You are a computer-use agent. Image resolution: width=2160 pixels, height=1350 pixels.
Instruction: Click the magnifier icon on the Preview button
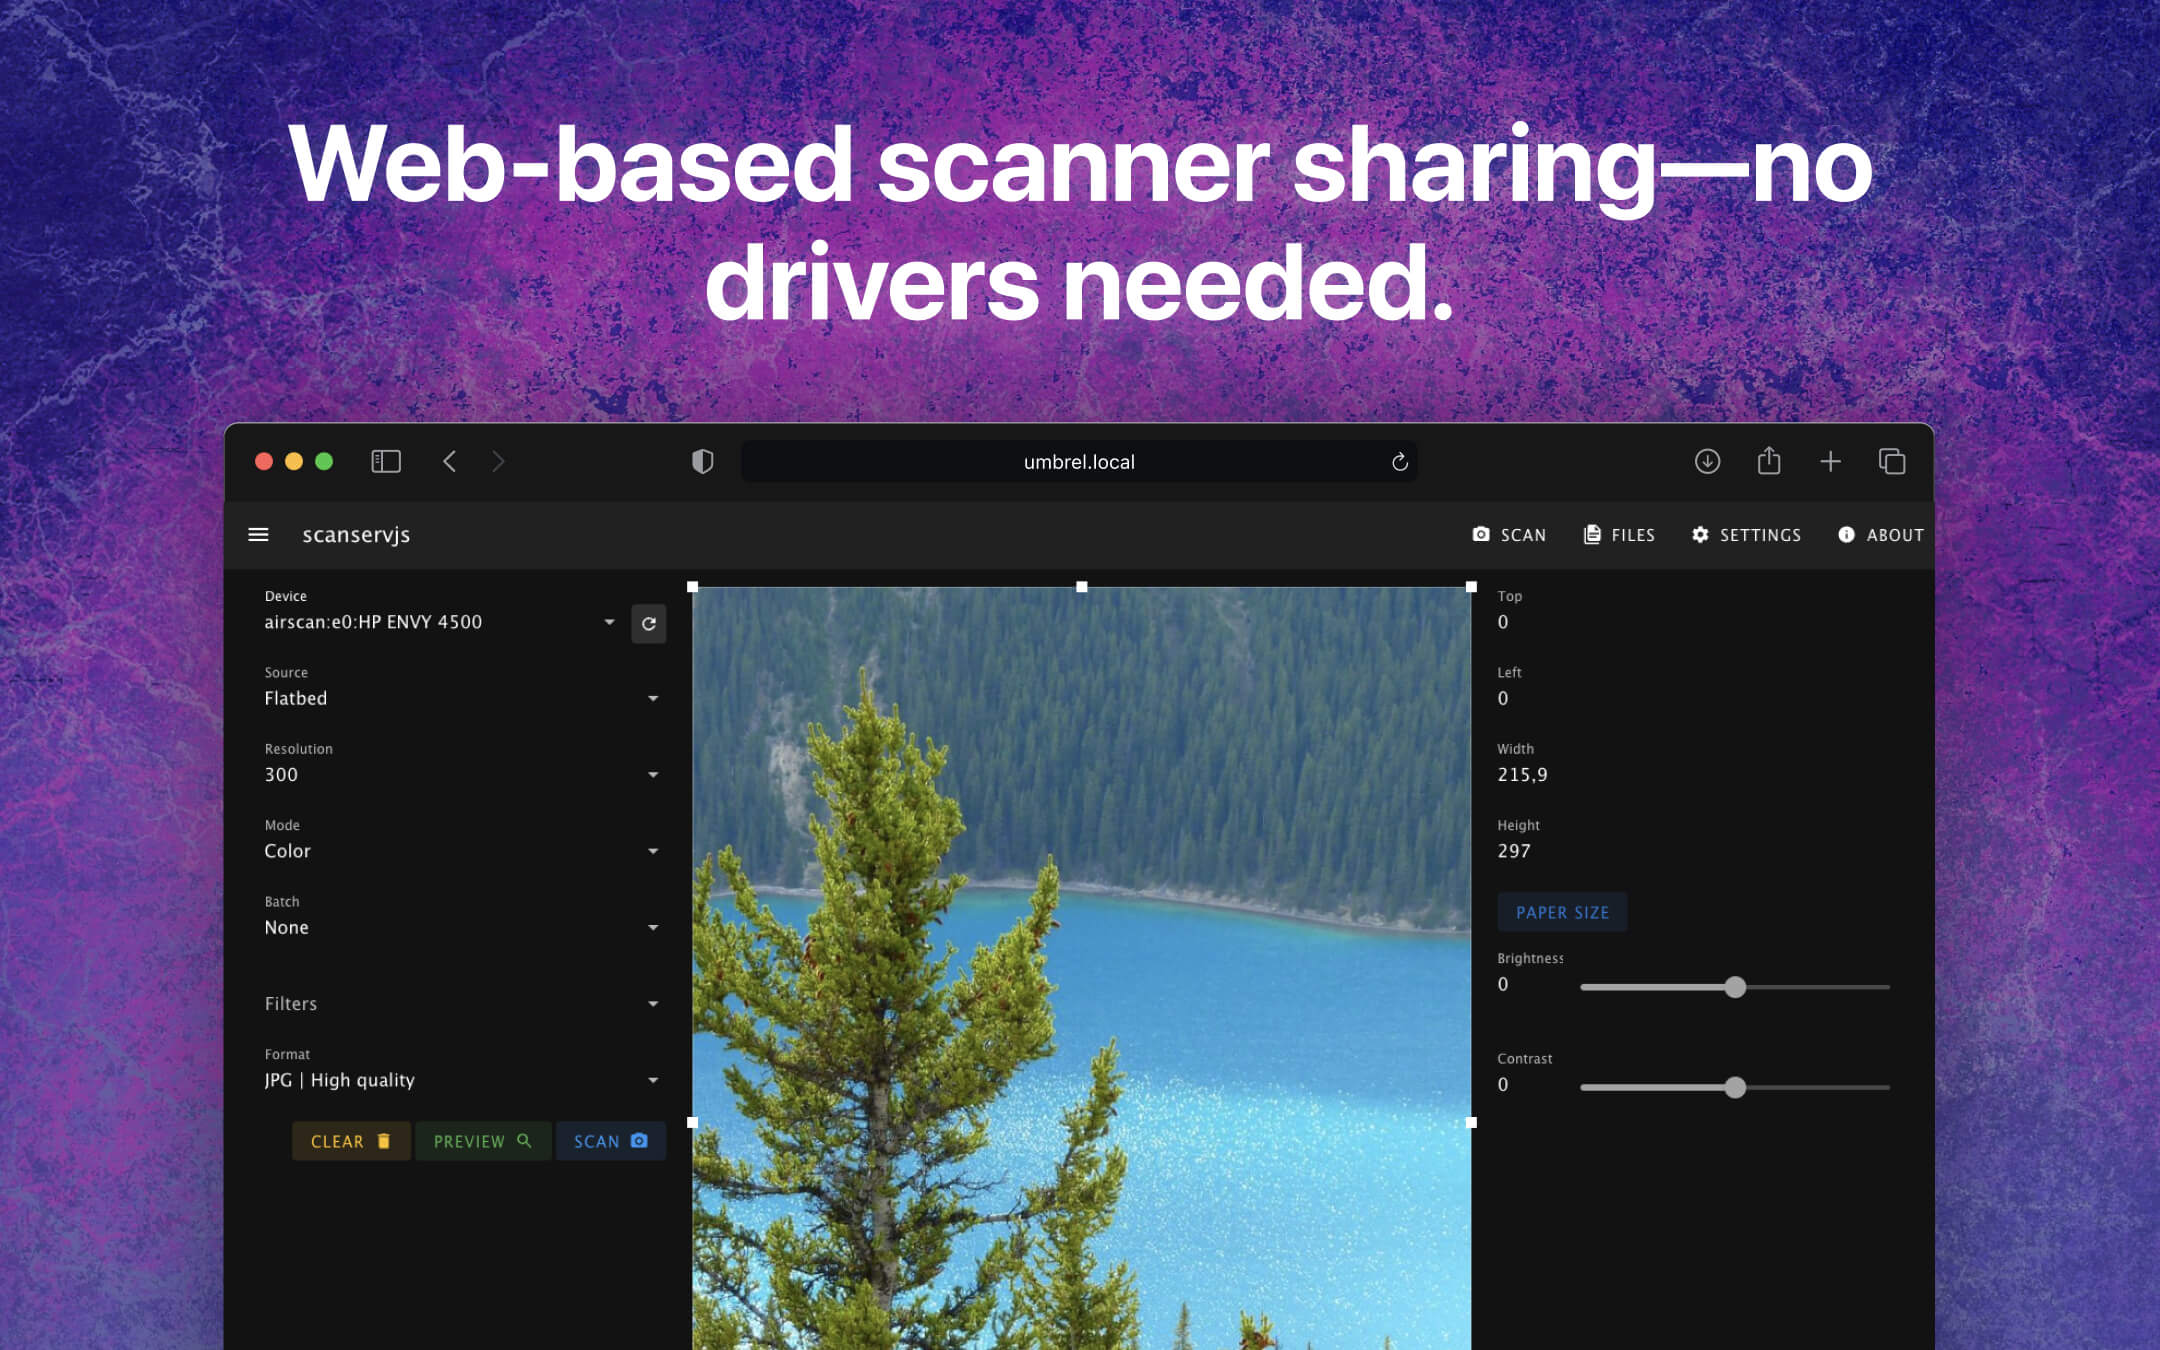(524, 1141)
